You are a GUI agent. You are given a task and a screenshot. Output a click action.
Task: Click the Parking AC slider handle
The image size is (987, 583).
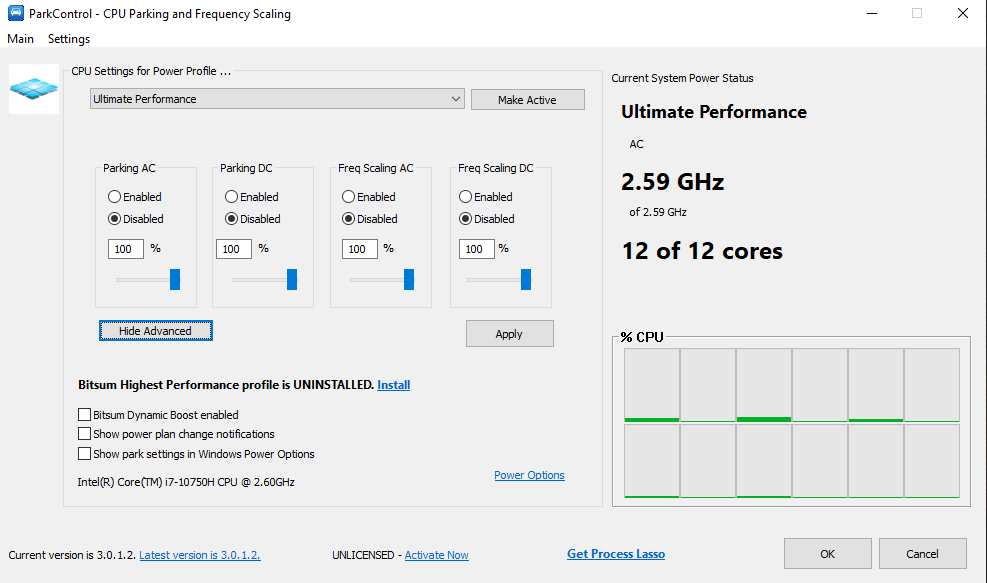[x=175, y=280]
